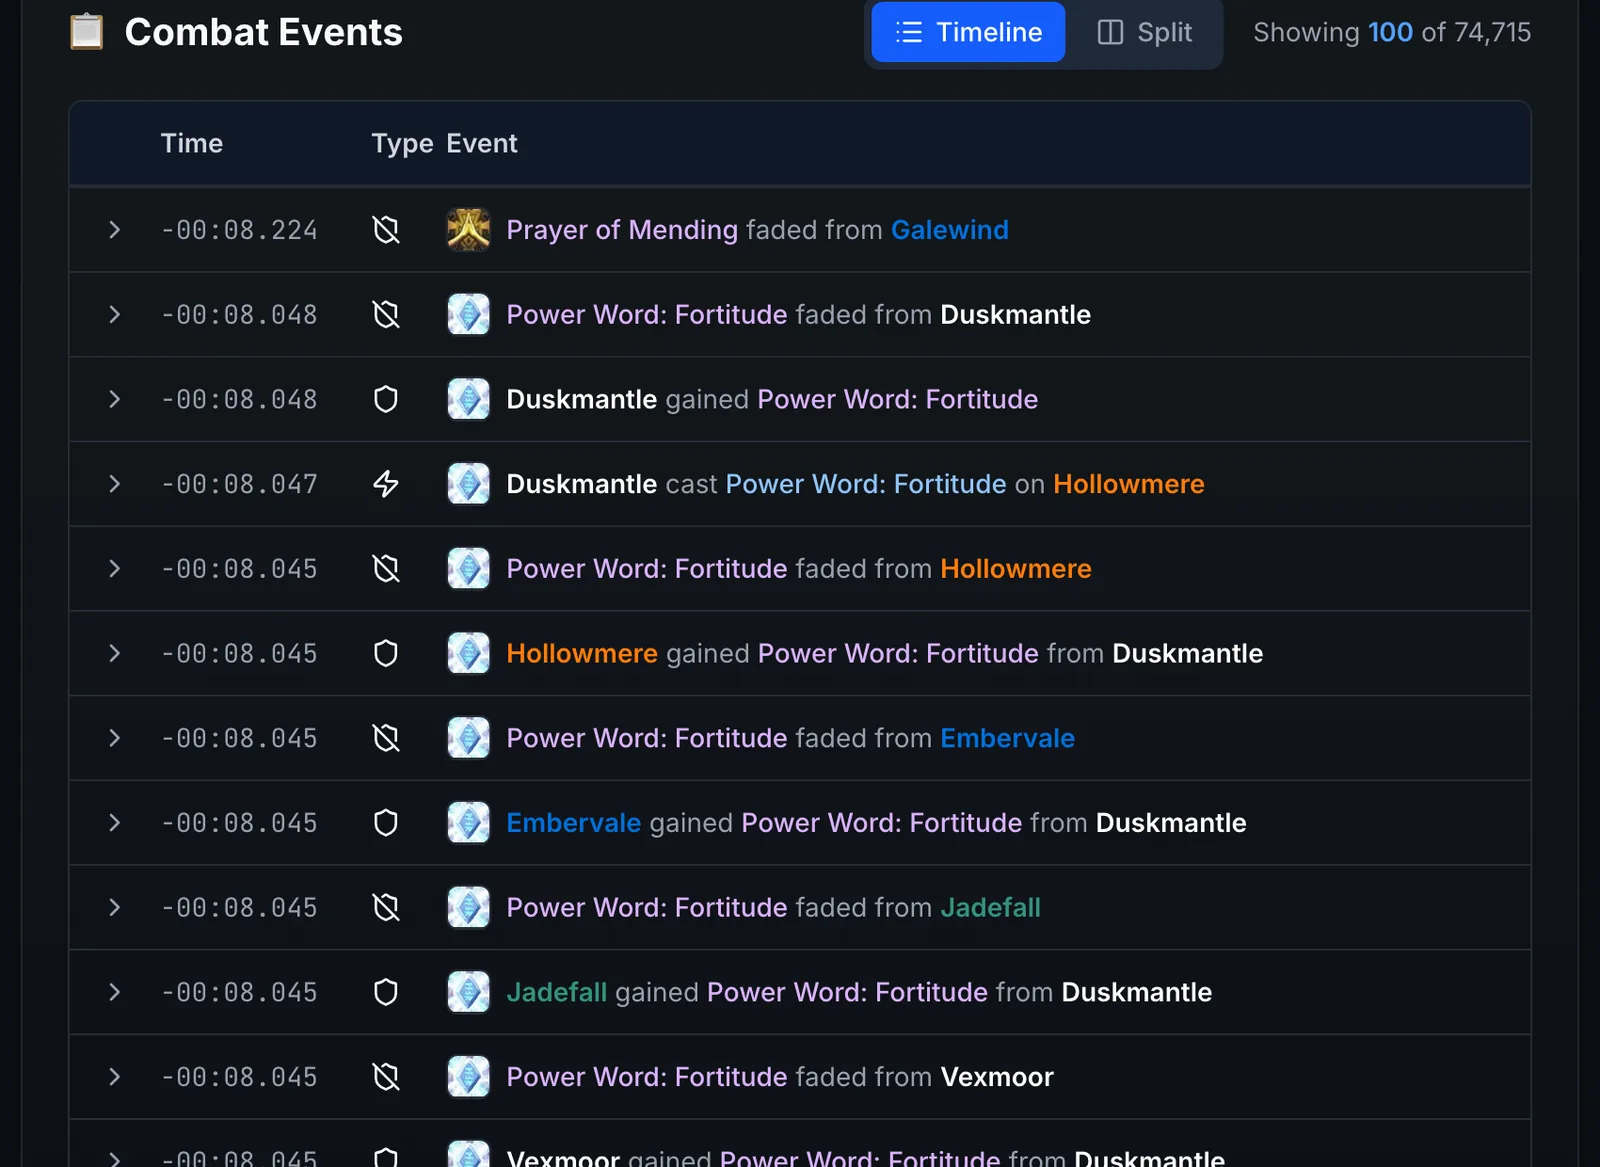1600x1167 pixels.
Task: Expand the Fortitude faded from Hollowmere row
Action: (114, 569)
